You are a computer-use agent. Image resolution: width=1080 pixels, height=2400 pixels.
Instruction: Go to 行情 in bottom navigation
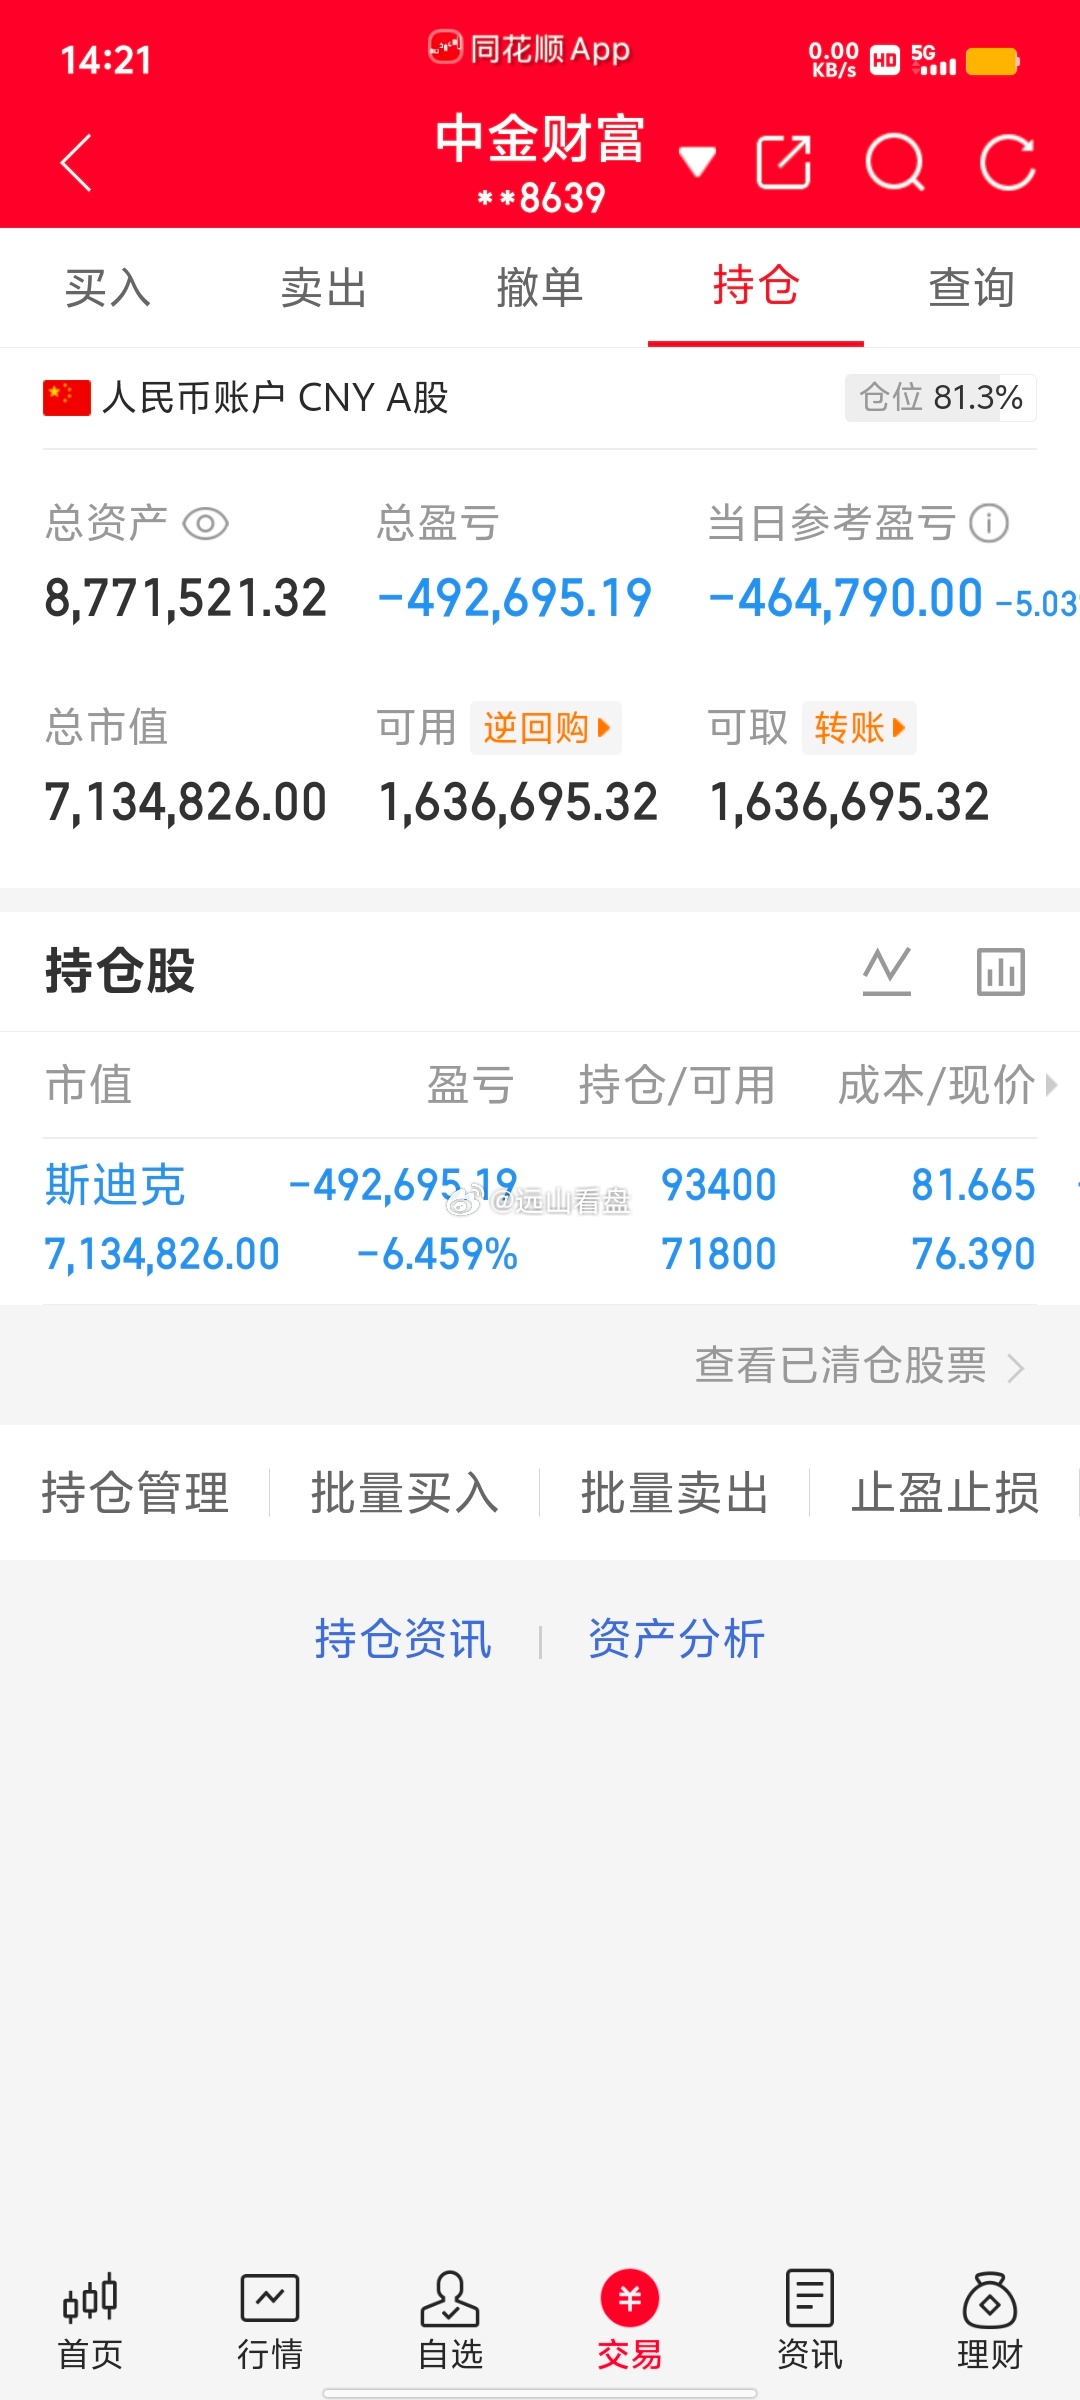pos(270,2320)
